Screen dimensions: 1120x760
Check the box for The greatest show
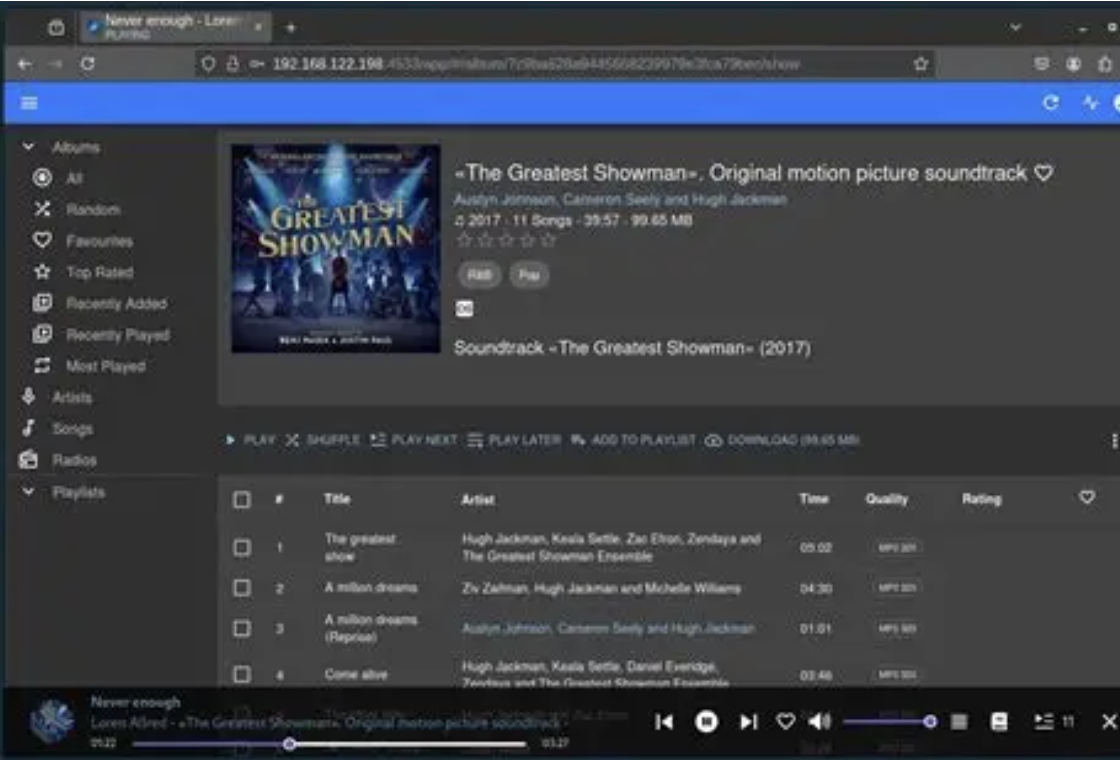coord(242,547)
